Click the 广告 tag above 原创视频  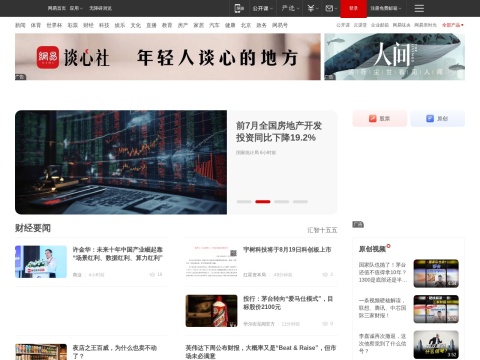pos(358,225)
